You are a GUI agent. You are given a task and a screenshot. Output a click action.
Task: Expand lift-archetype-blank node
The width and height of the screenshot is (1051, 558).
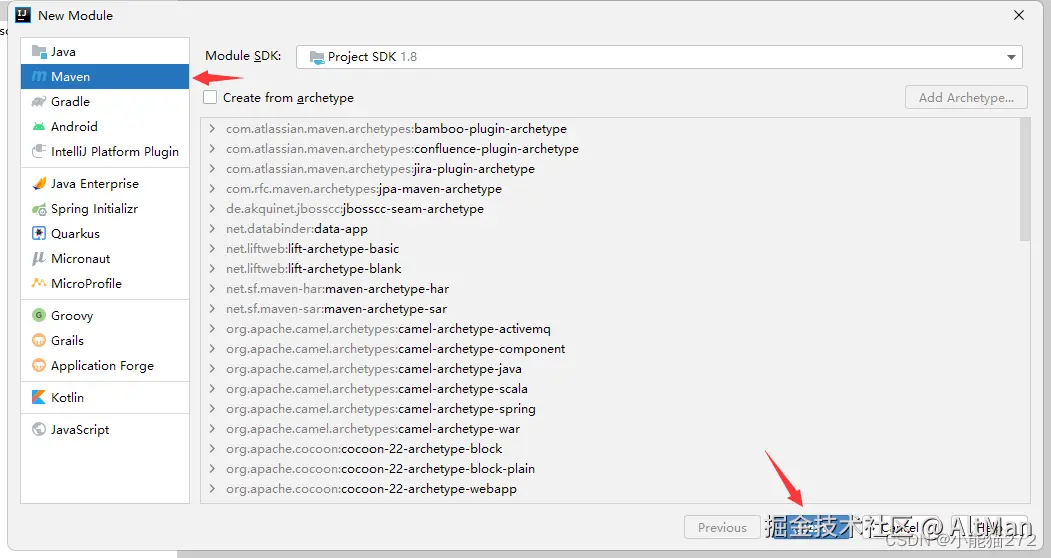212,269
